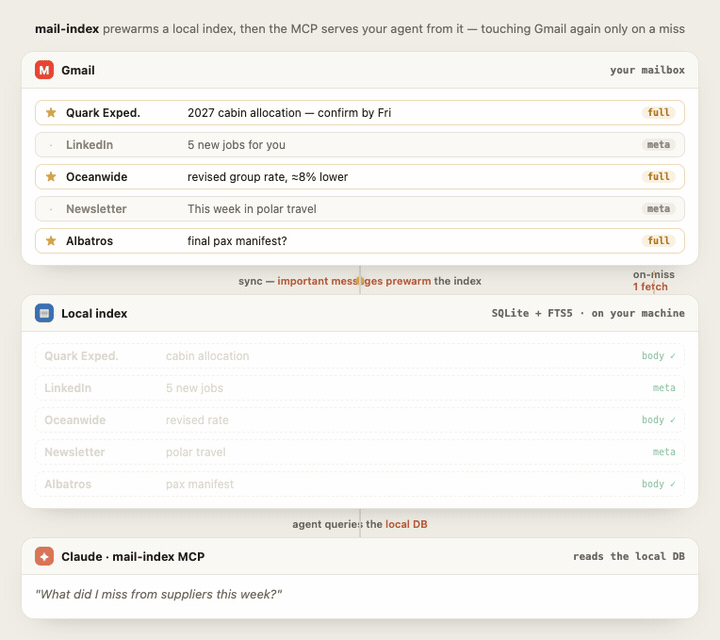Click the 'Albatros' sender name in Gmail

90,241
